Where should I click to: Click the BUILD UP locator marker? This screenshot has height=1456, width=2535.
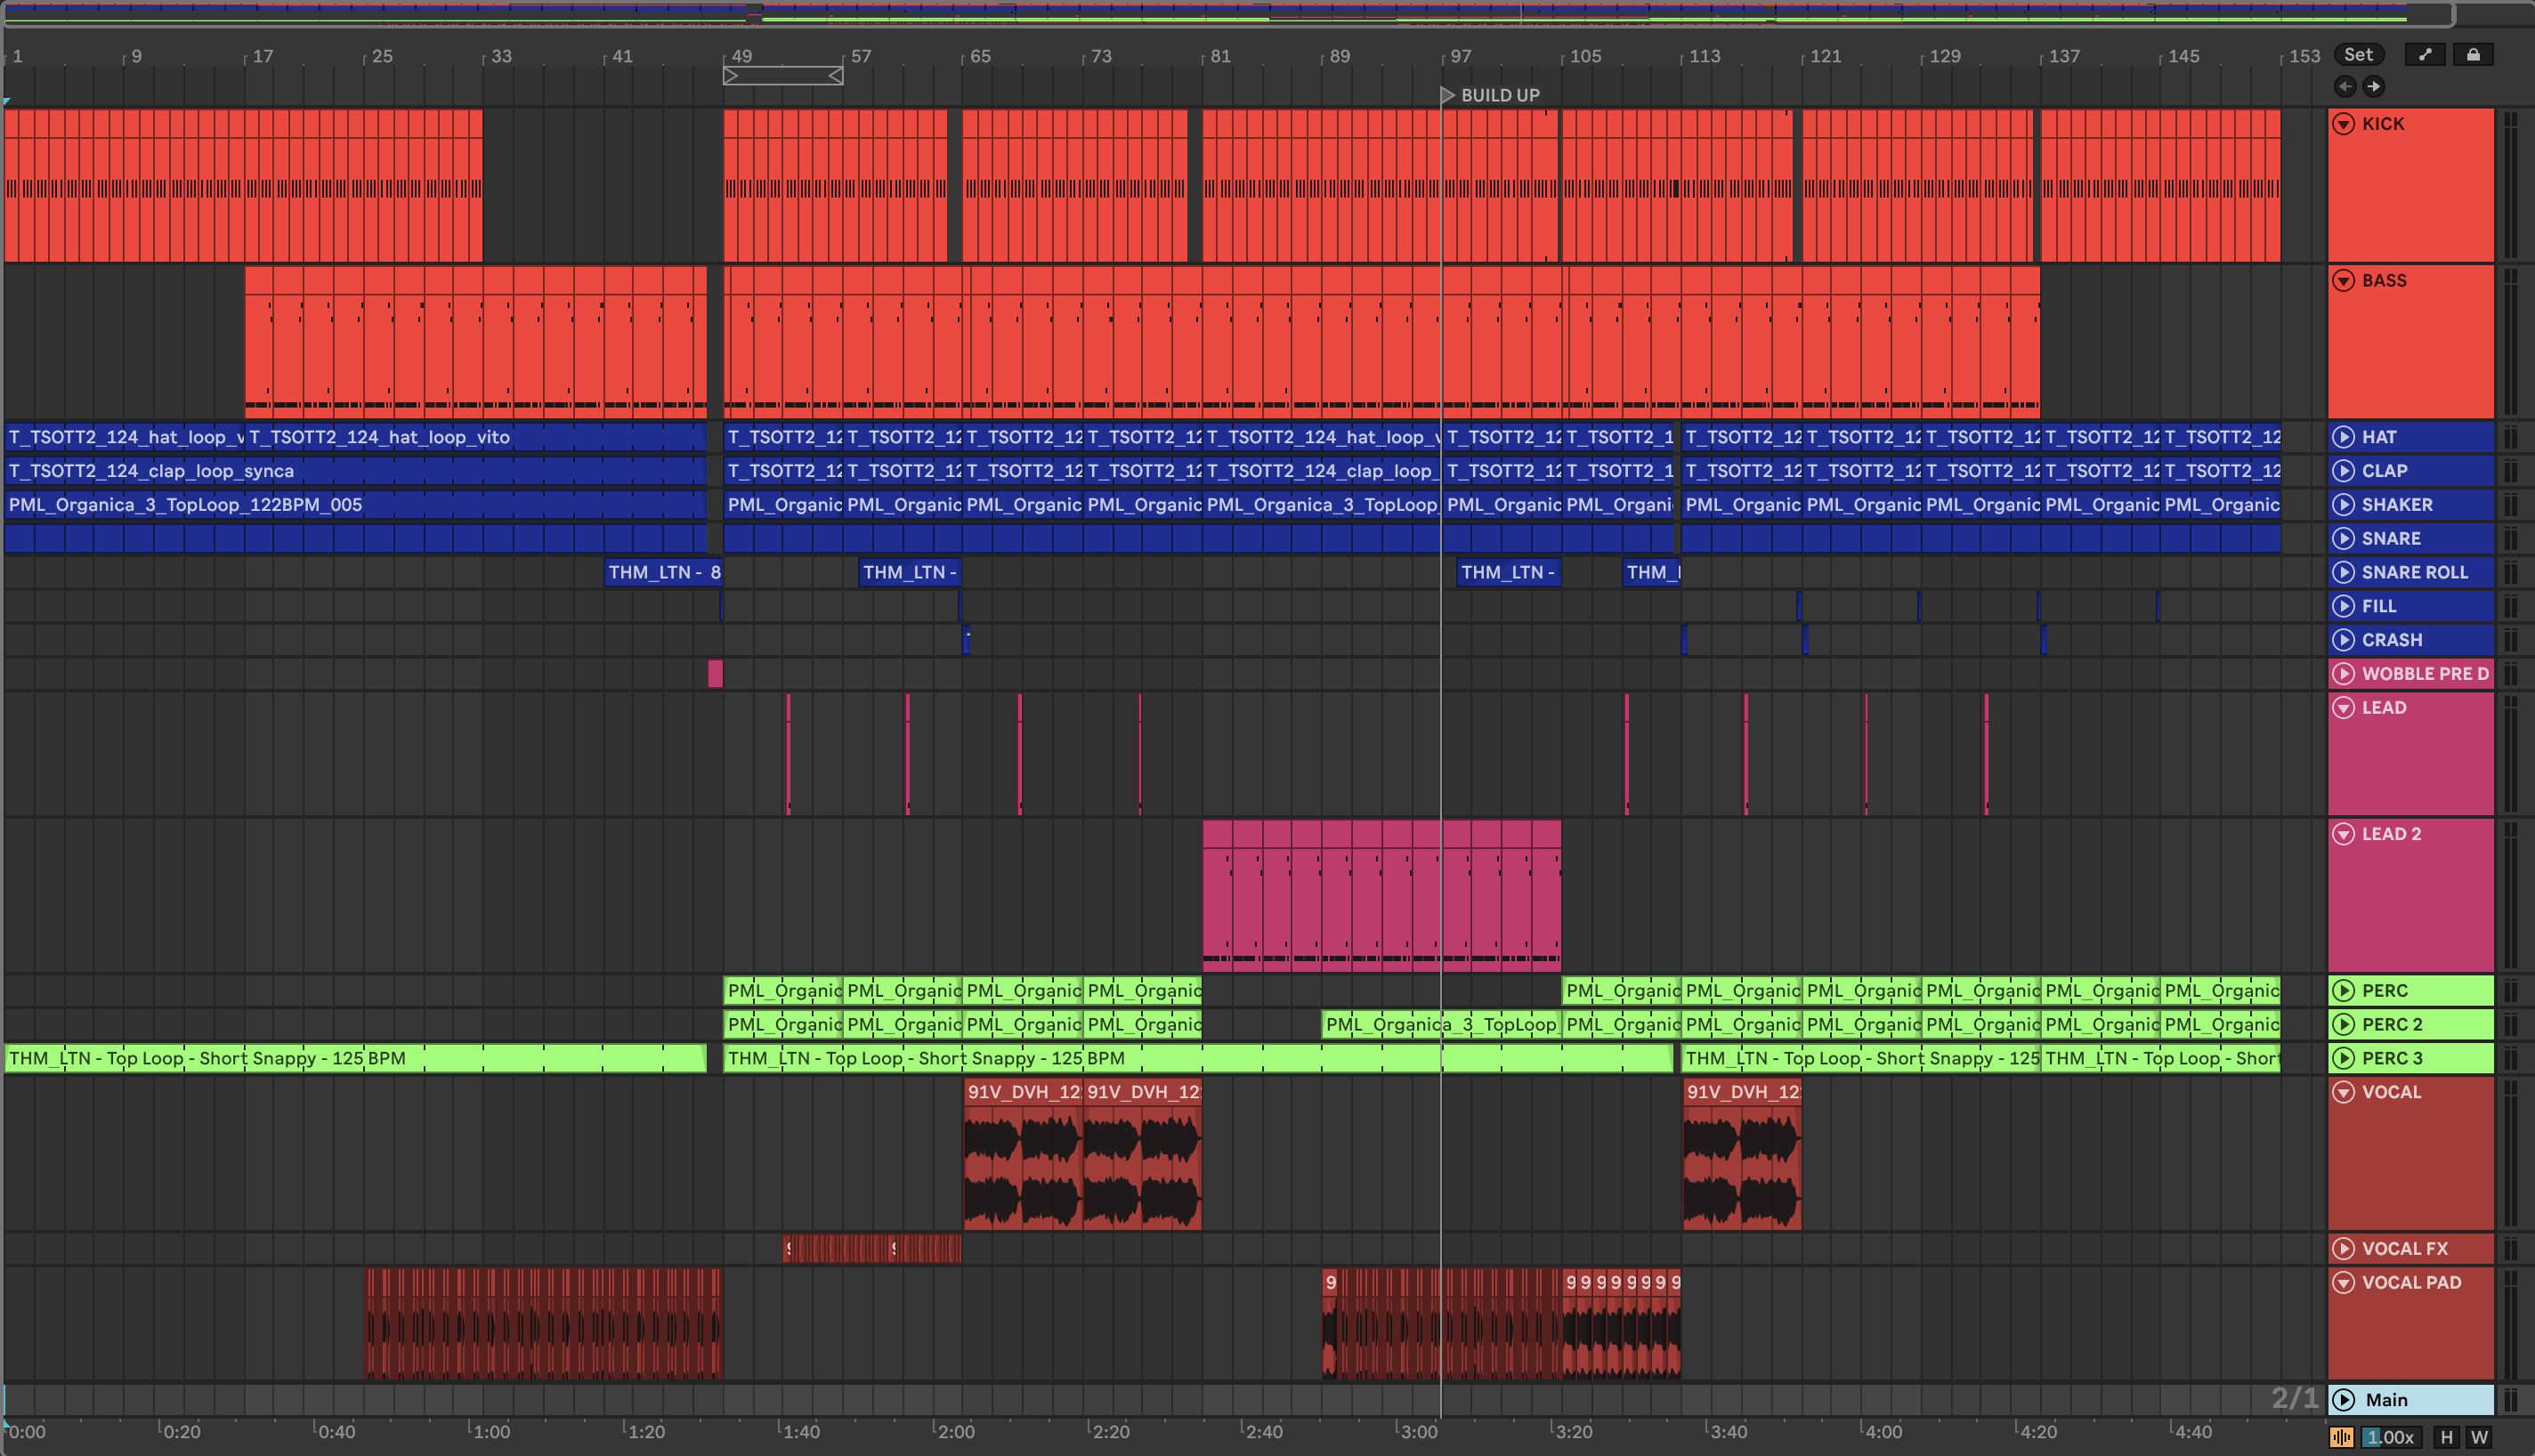pos(1447,95)
